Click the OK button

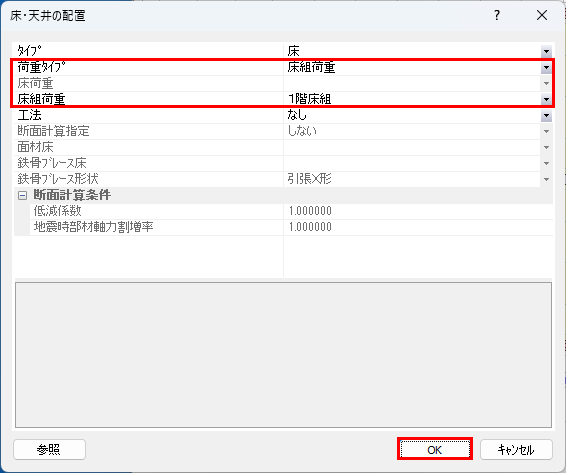[x=435, y=450]
